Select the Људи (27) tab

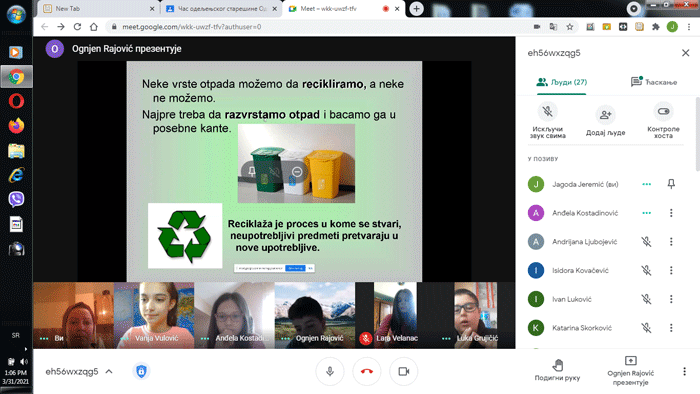click(x=562, y=82)
